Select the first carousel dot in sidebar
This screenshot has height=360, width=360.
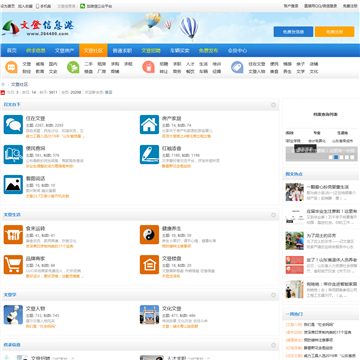(x=331, y=157)
